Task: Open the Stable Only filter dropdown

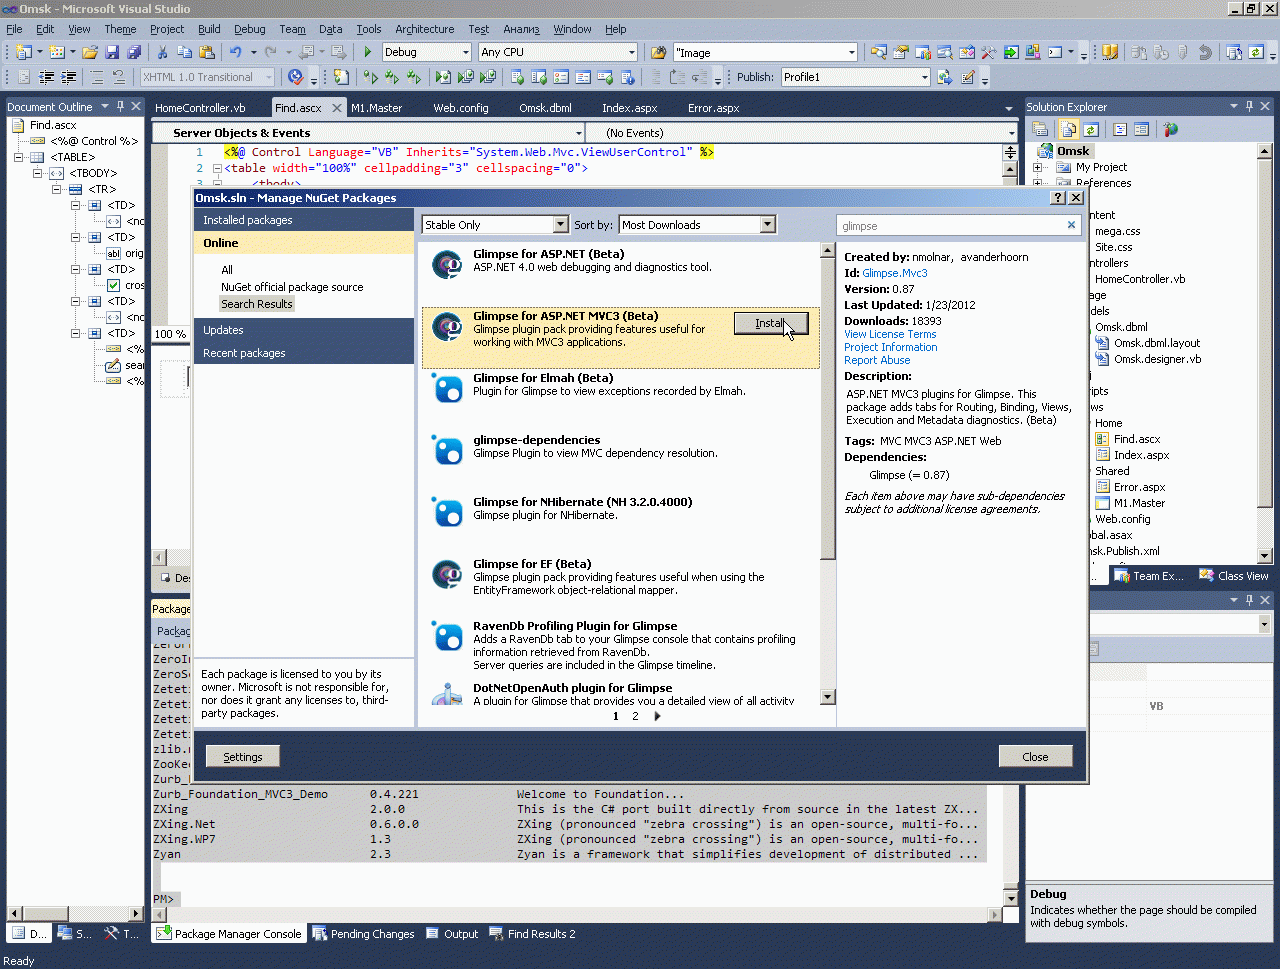Action: 561,225
